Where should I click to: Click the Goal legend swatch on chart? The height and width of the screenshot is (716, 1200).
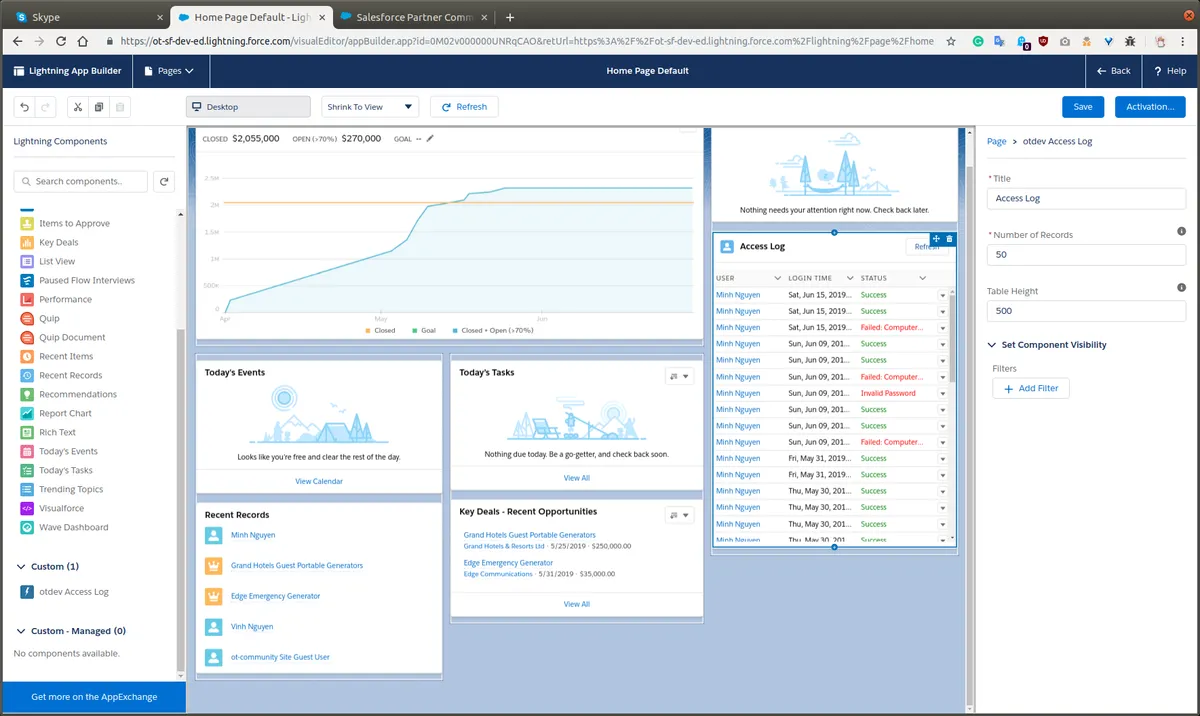[413, 330]
